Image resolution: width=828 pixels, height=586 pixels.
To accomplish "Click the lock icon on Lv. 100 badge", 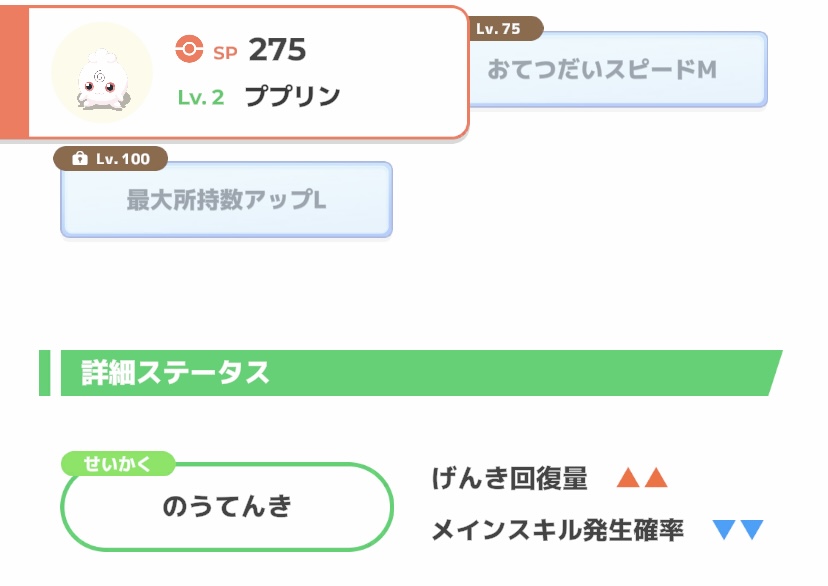I will [81, 159].
